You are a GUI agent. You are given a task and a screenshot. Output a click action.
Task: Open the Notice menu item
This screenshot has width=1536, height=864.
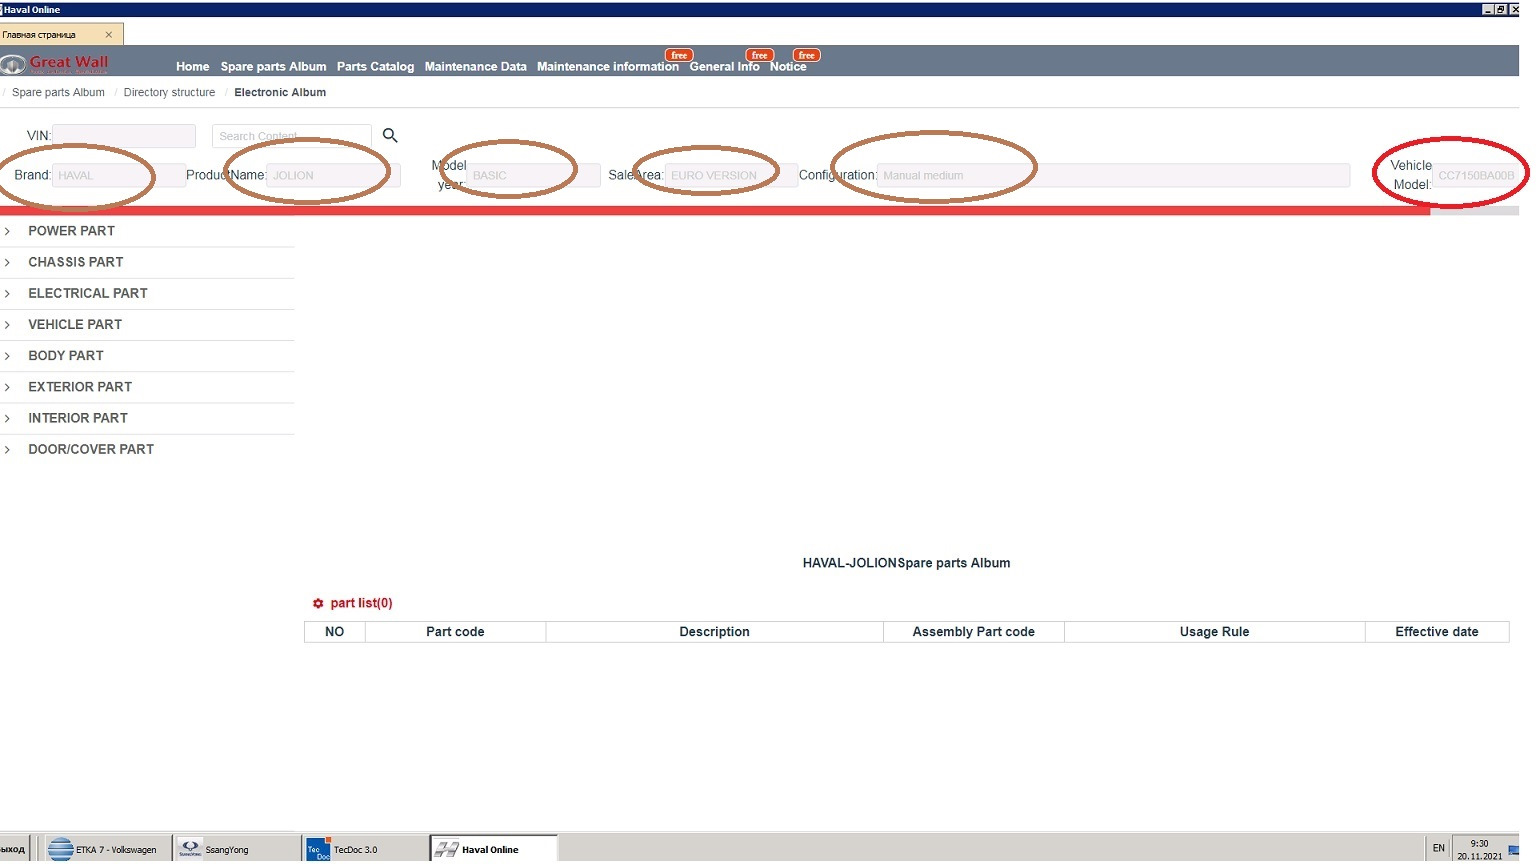[787, 67]
